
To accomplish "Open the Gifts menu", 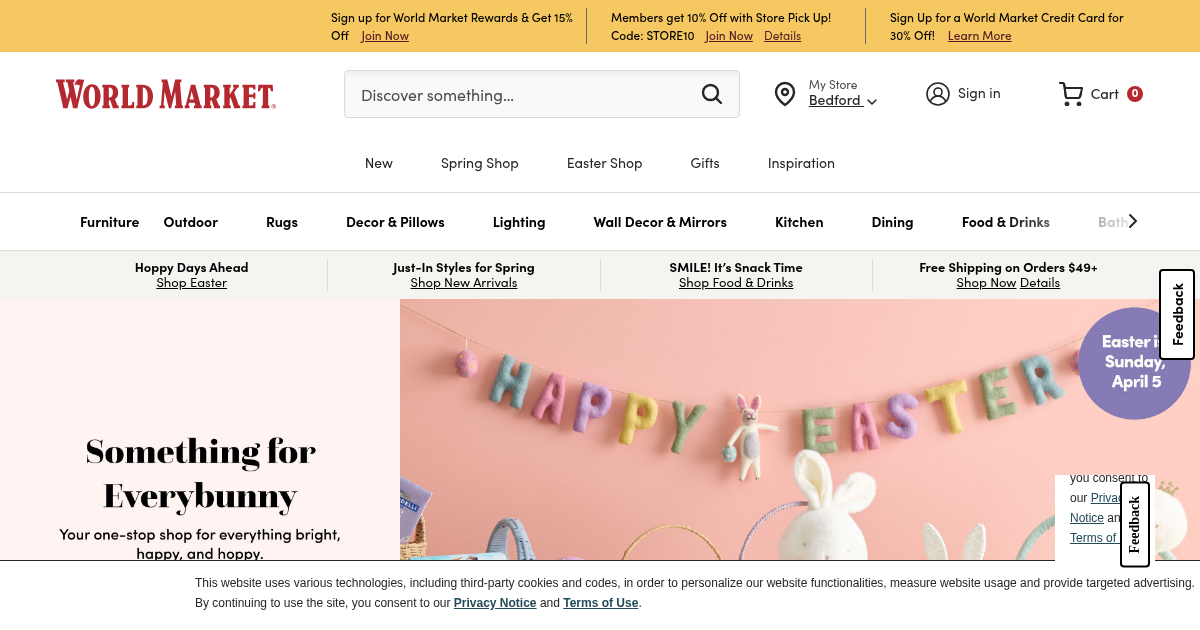I will [x=705, y=163].
